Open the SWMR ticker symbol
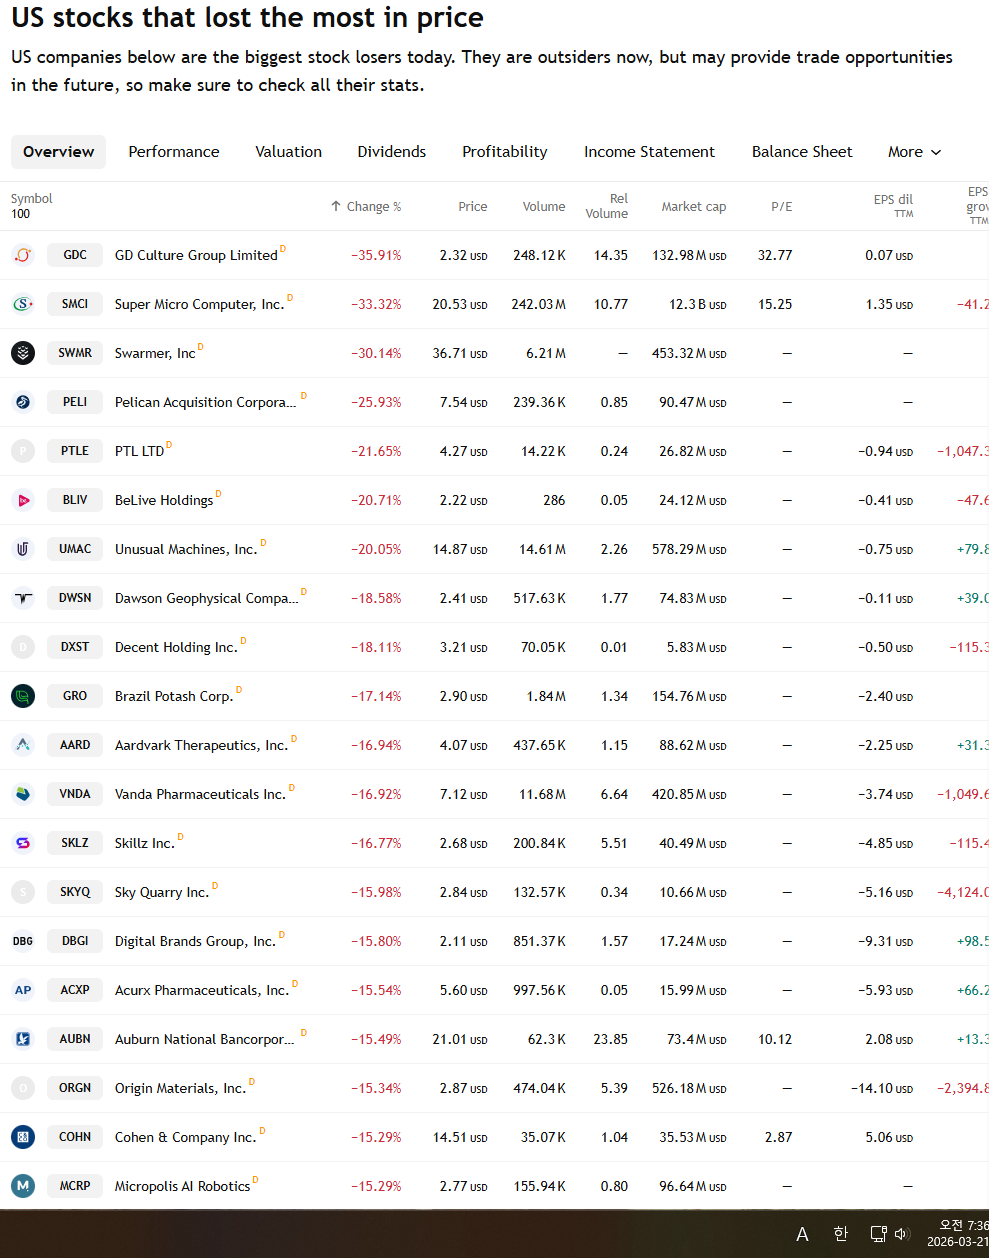 pyautogui.click(x=75, y=353)
